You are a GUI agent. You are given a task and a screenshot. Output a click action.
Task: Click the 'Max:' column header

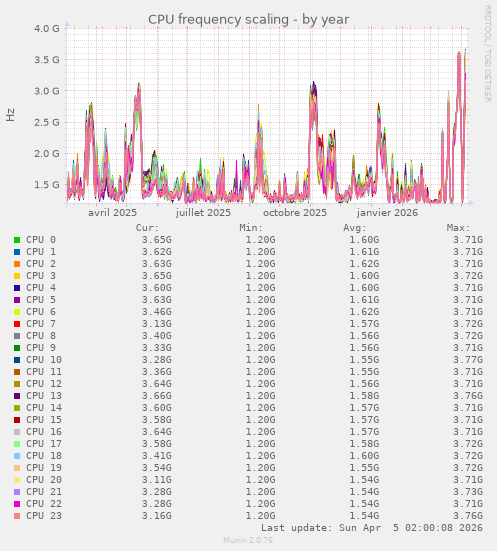coord(459,228)
